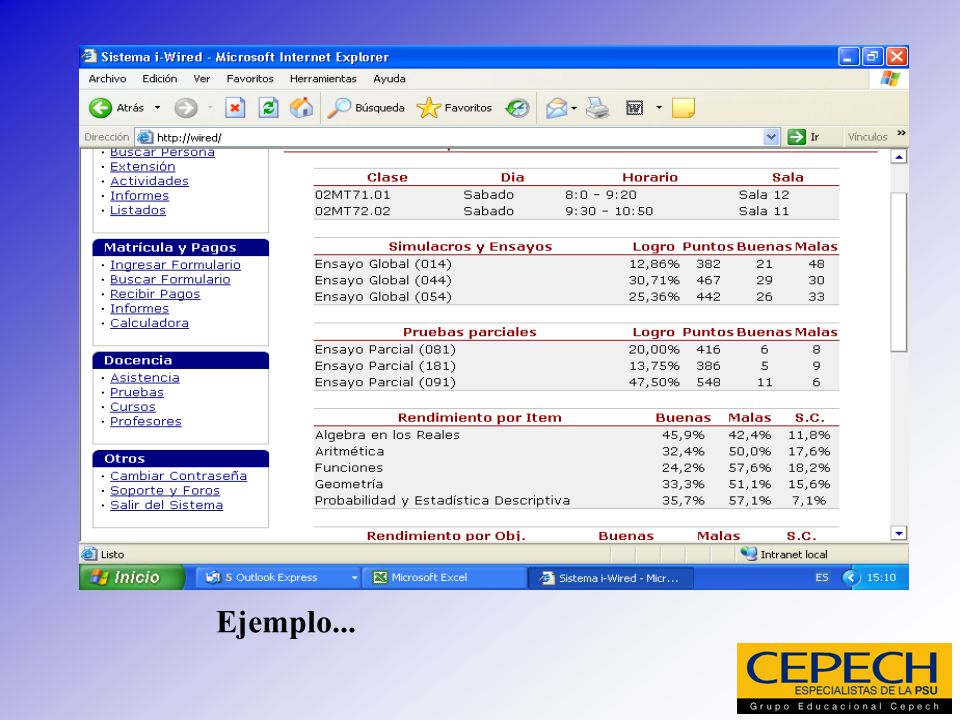Open dropdown arrow next to Word icon
960x720 pixels.
point(659,108)
